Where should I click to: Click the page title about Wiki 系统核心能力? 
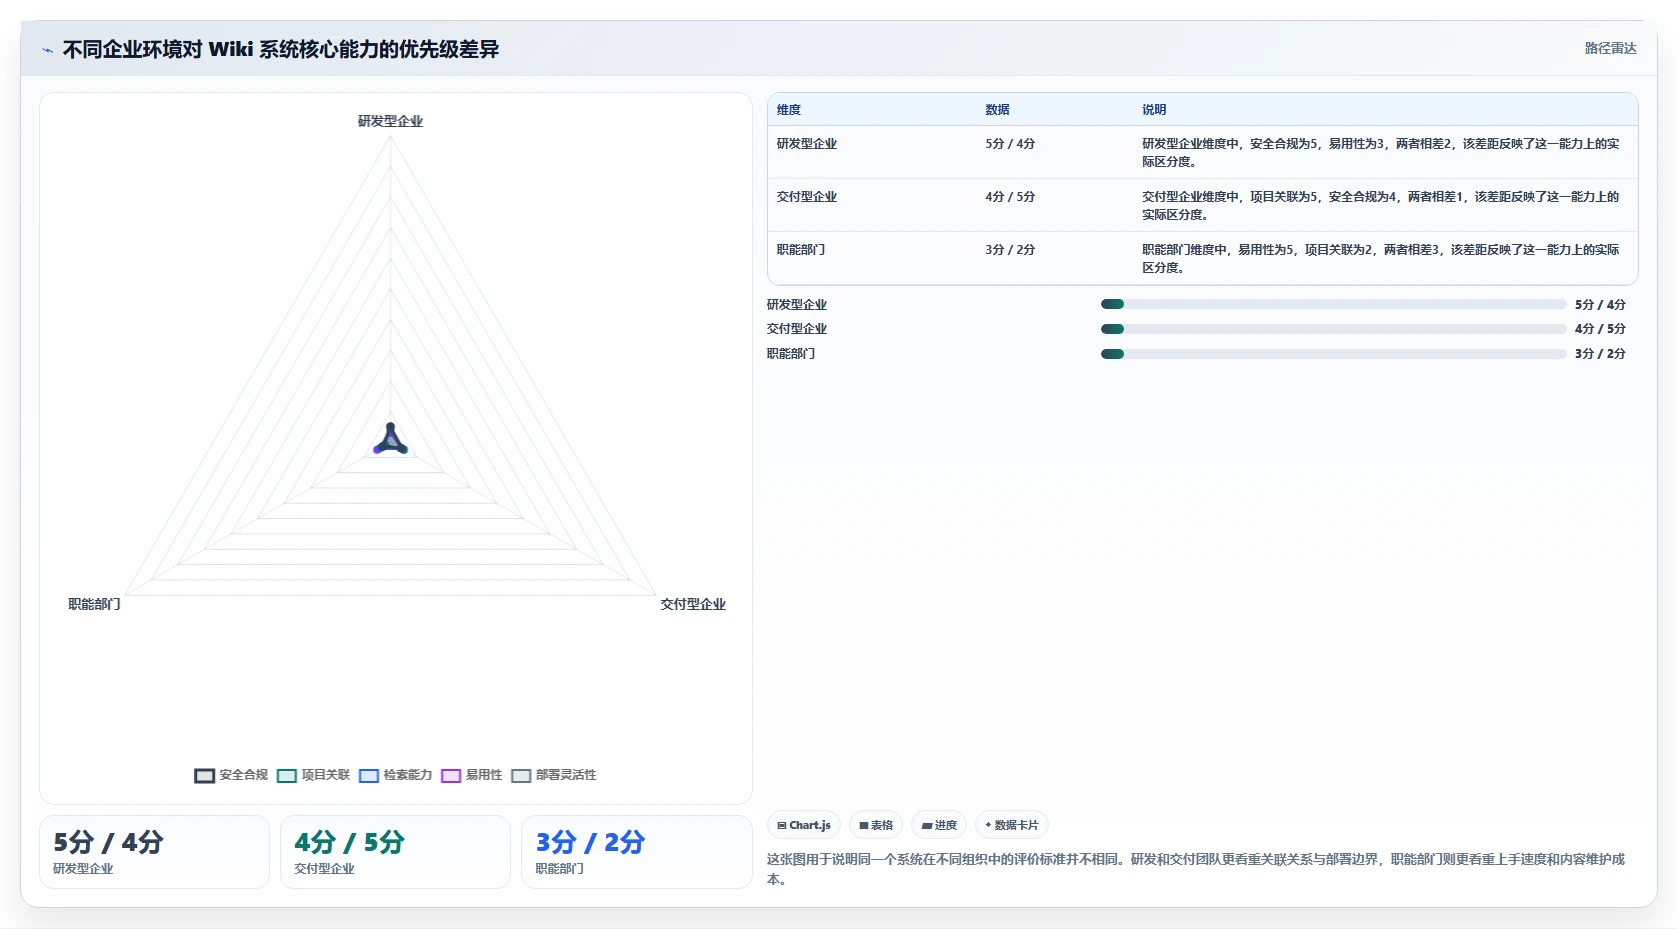point(281,49)
